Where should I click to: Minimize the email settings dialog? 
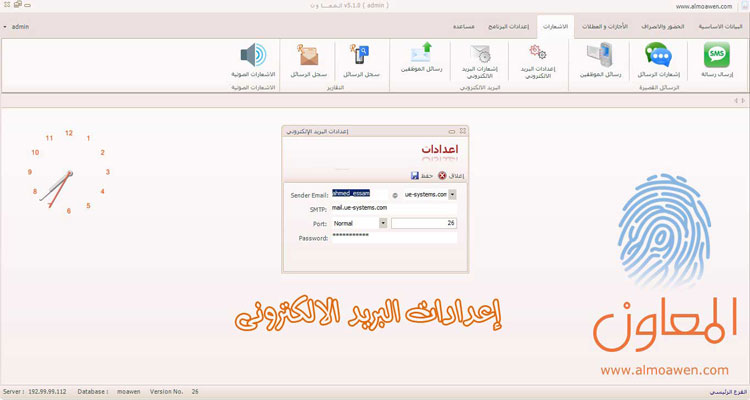pyautogui.click(x=452, y=131)
